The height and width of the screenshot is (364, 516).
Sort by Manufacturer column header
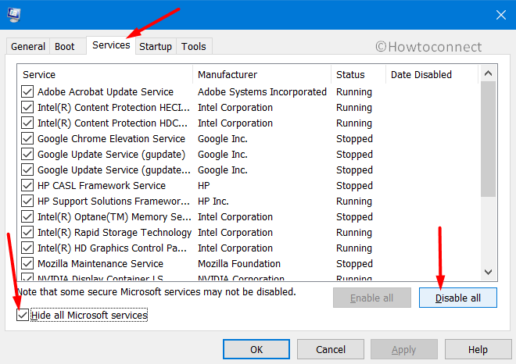point(262,74)
